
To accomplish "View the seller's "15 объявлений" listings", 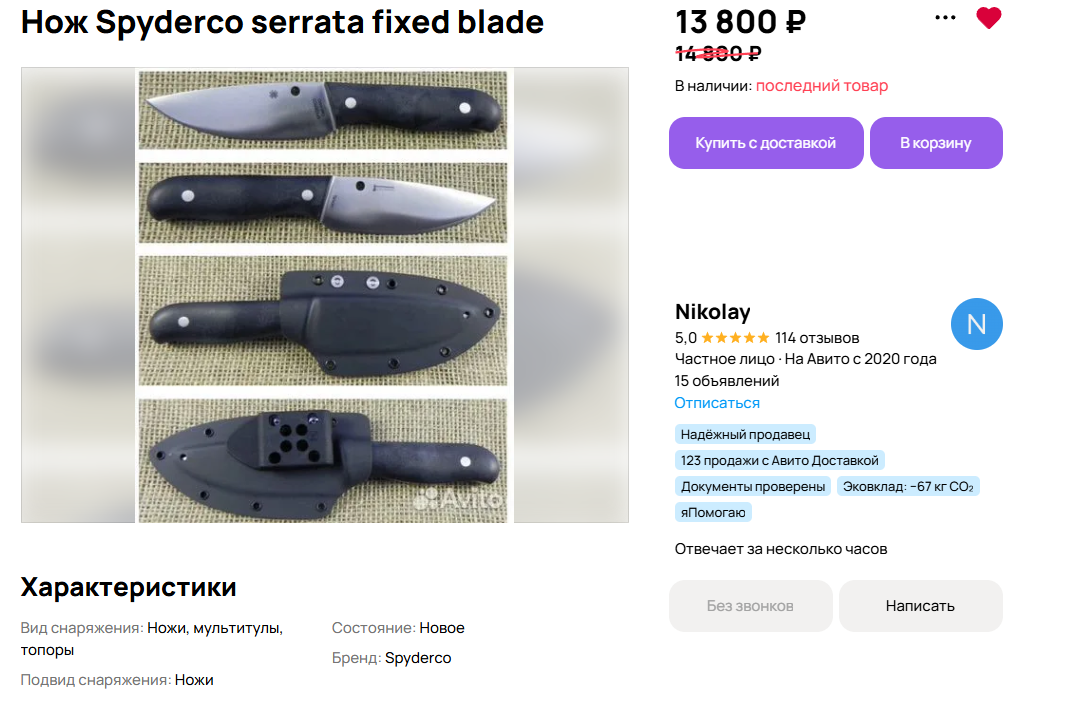I will point(727,381).
